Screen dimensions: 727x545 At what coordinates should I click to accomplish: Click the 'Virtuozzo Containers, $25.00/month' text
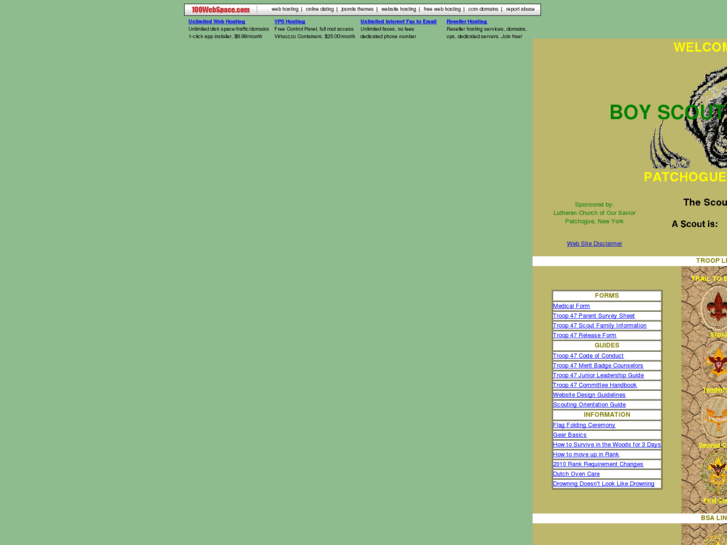(314, 36)
